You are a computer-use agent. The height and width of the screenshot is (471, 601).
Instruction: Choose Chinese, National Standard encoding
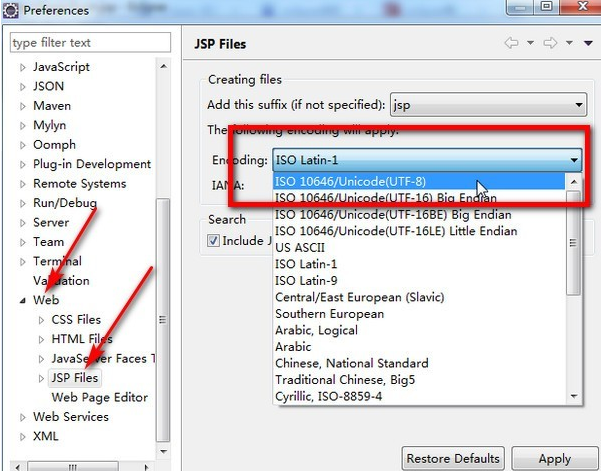pyautogui.click(x=419, y=363)
